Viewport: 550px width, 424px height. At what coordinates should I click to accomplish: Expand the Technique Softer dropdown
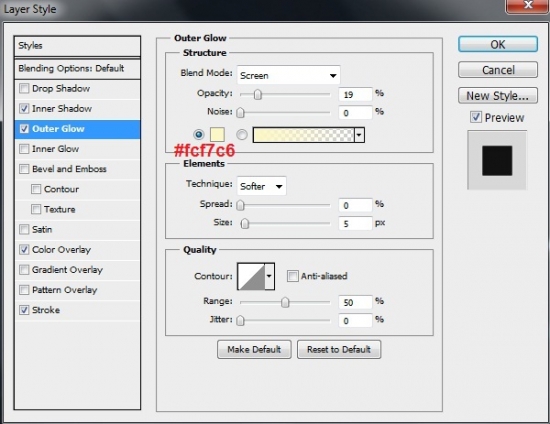point(261,186)
